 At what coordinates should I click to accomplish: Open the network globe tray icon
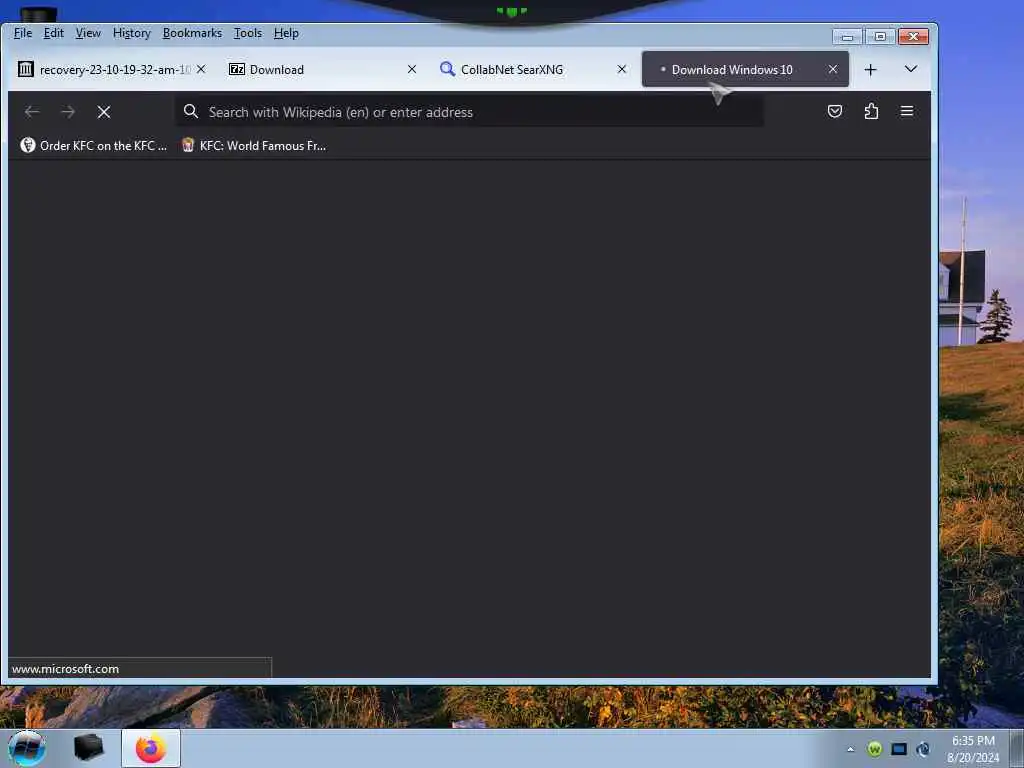923,749
